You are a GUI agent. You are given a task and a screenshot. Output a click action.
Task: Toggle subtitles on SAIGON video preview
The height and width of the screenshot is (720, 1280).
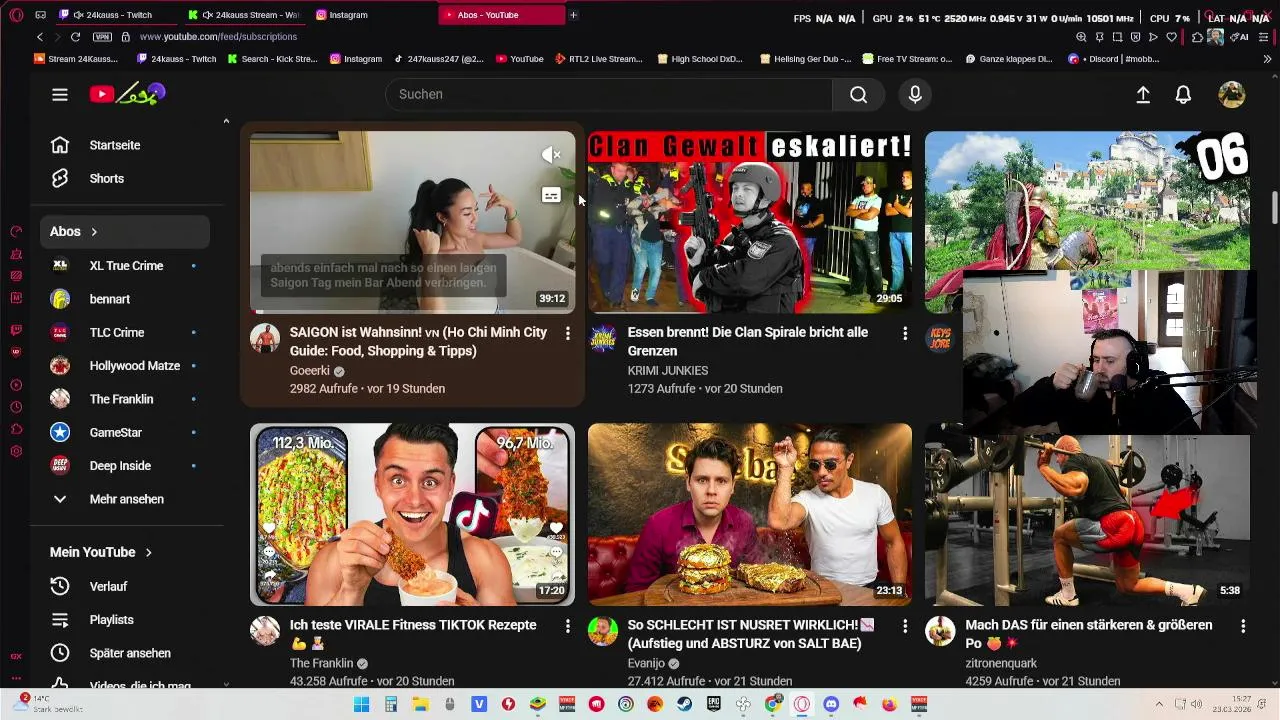pyautogui.click(x=551, y=196)
